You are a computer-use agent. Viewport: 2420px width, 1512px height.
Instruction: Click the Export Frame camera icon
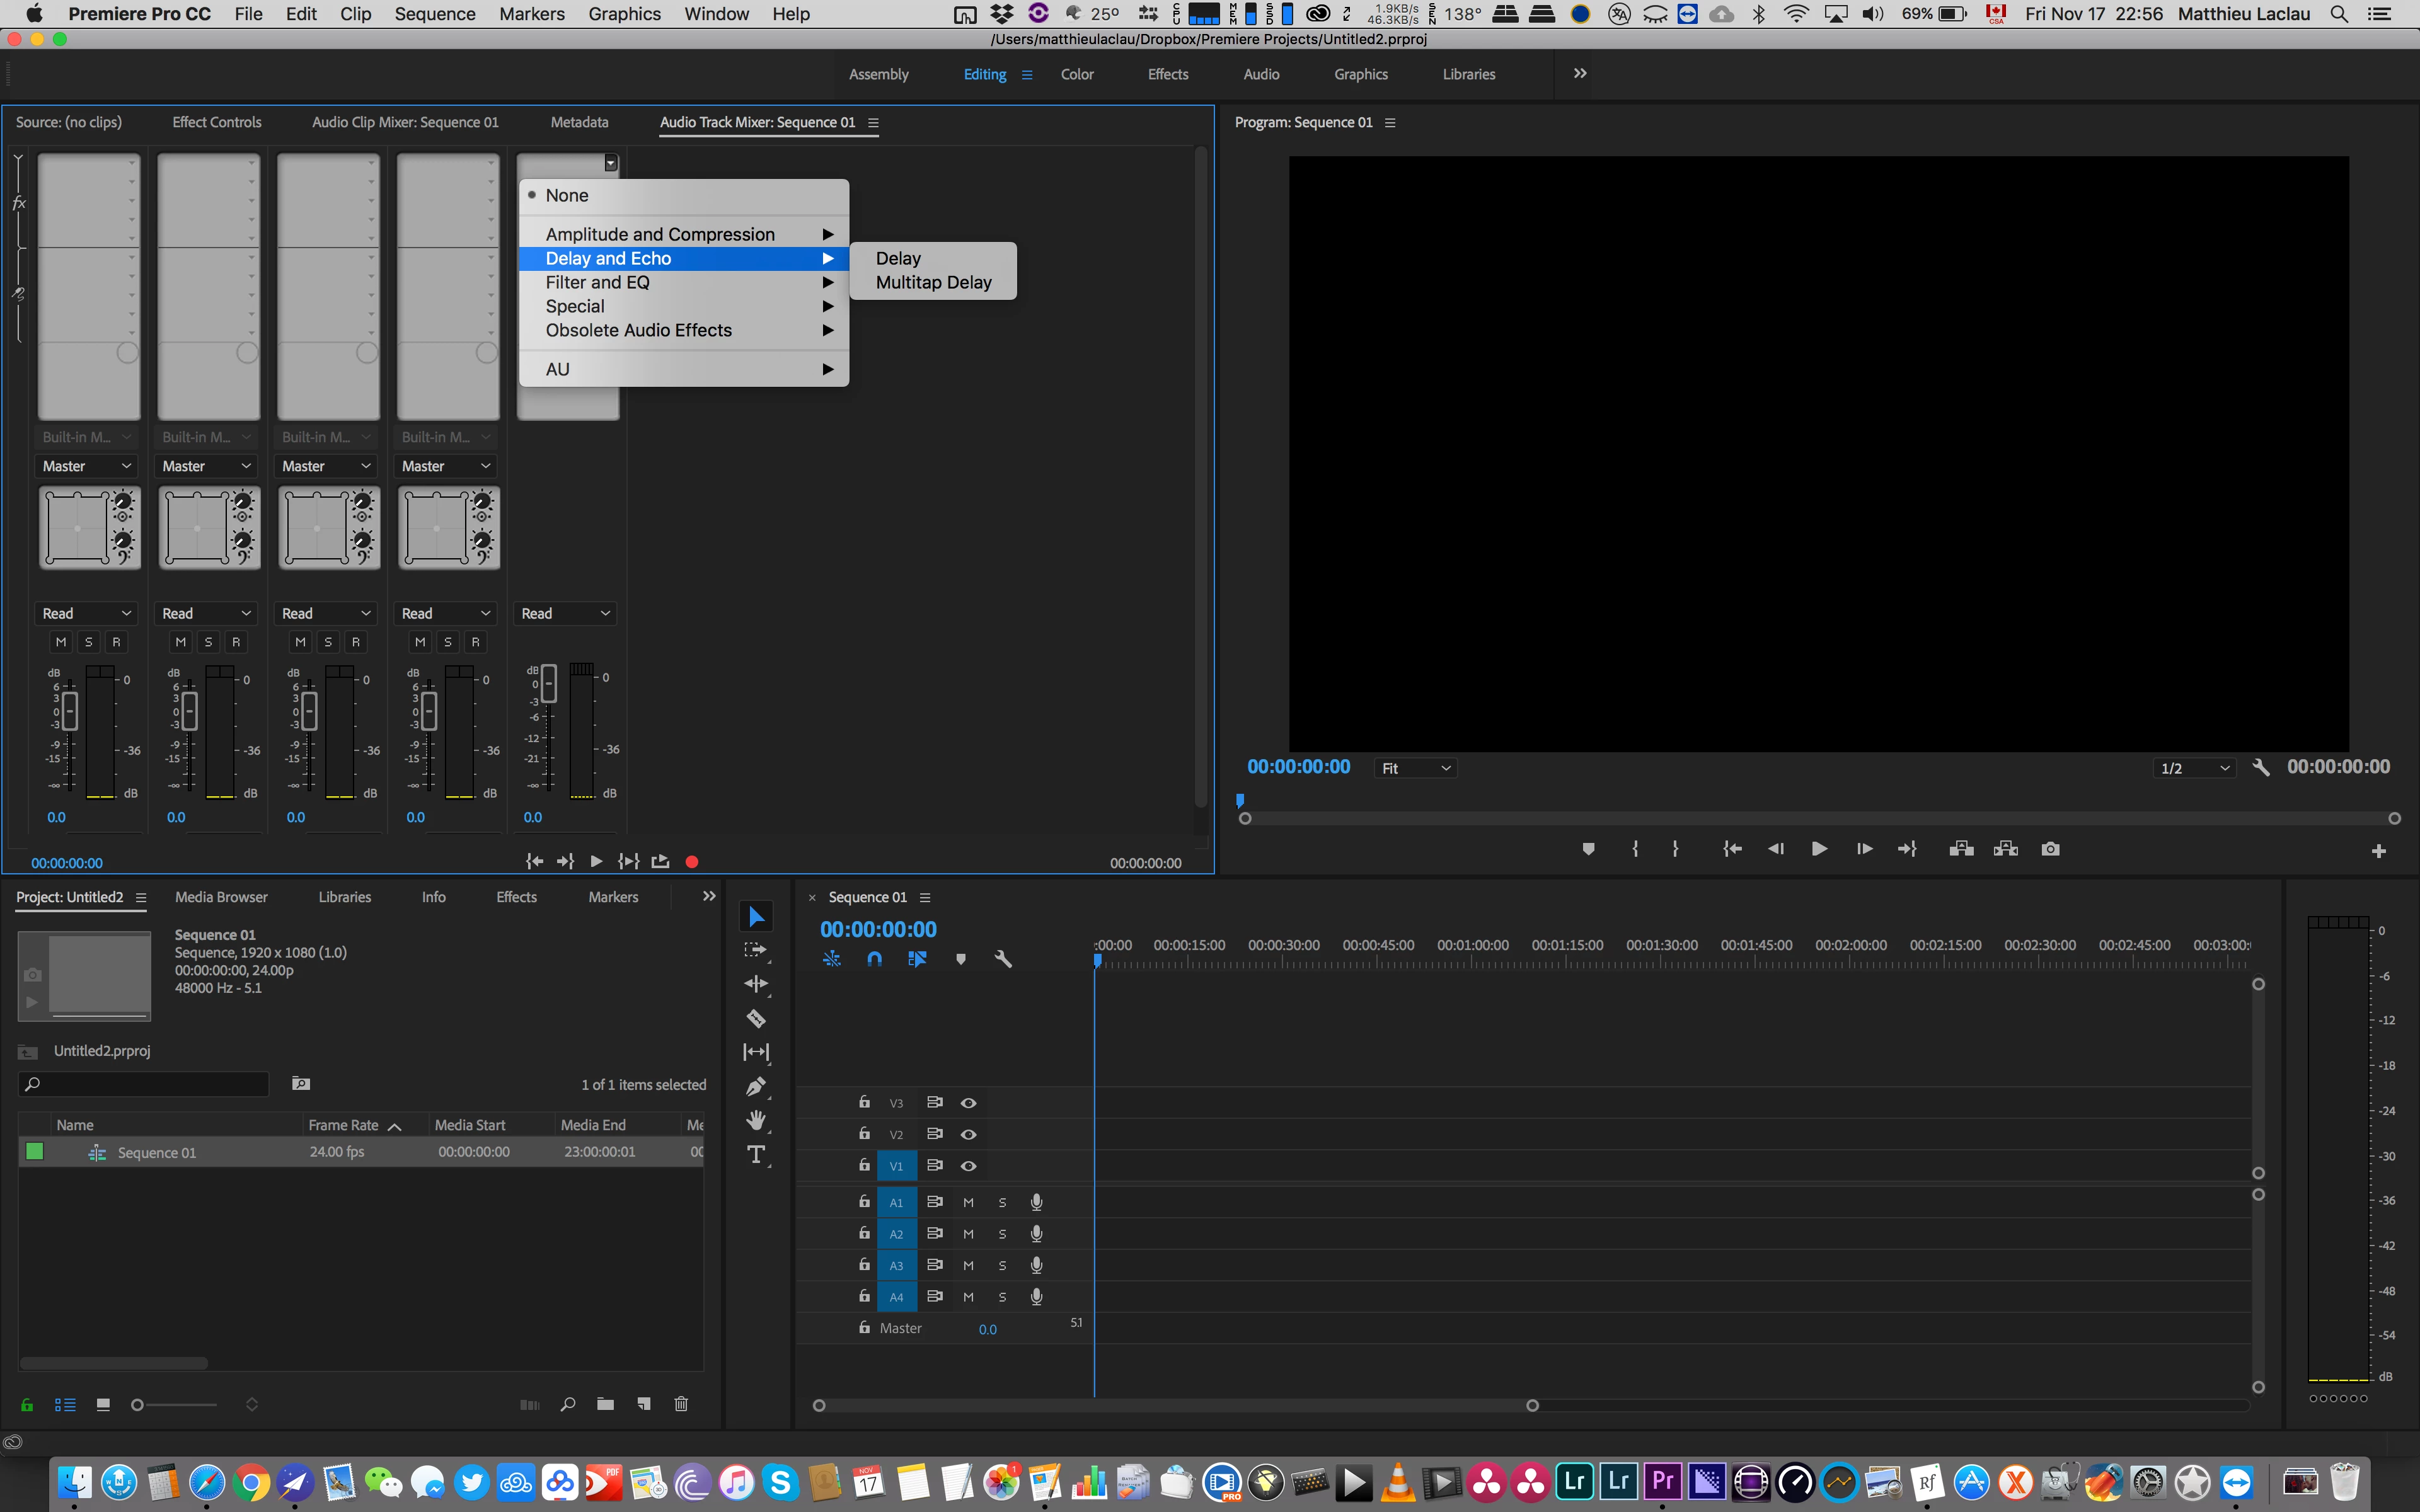click(2050, 849)
